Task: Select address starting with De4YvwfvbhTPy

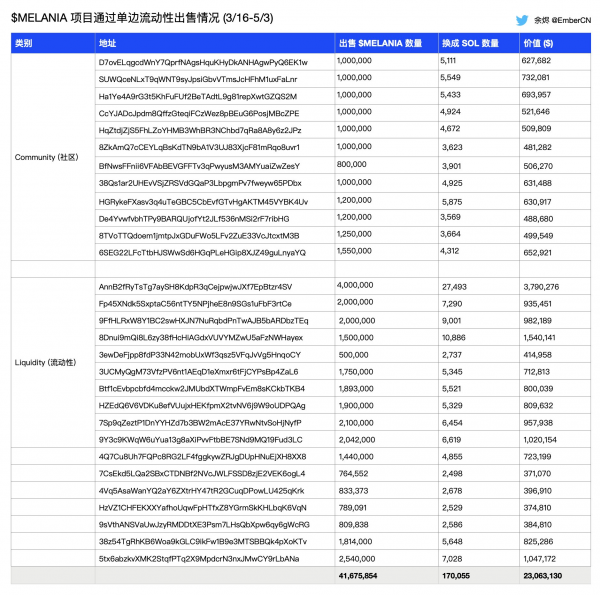Action: 194,219
